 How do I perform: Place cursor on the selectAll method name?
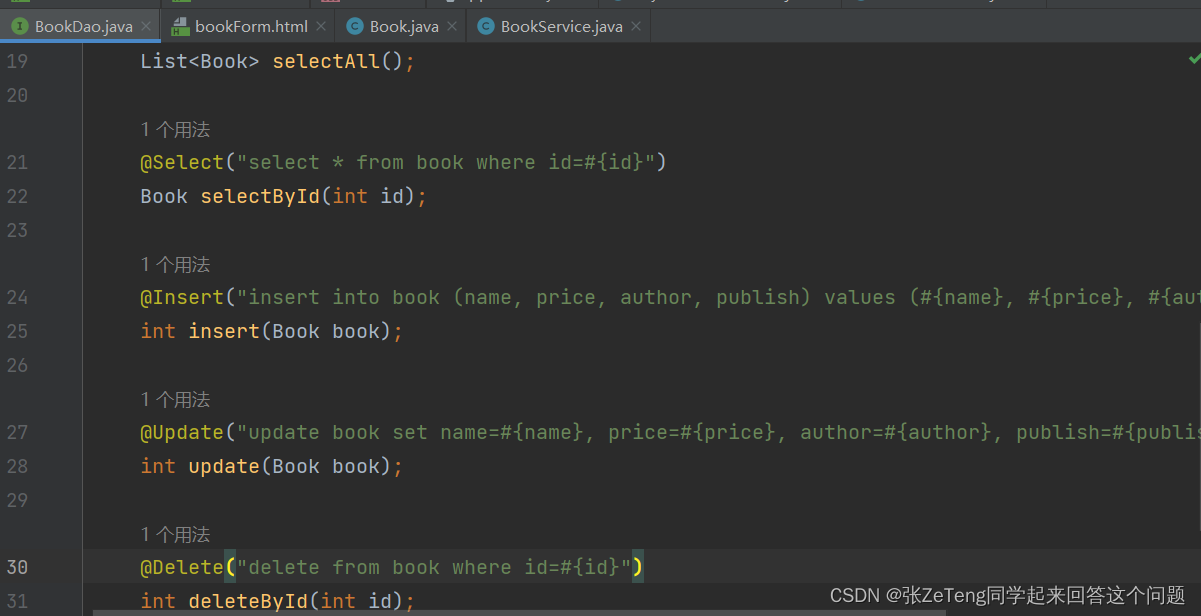pos(326,62)
